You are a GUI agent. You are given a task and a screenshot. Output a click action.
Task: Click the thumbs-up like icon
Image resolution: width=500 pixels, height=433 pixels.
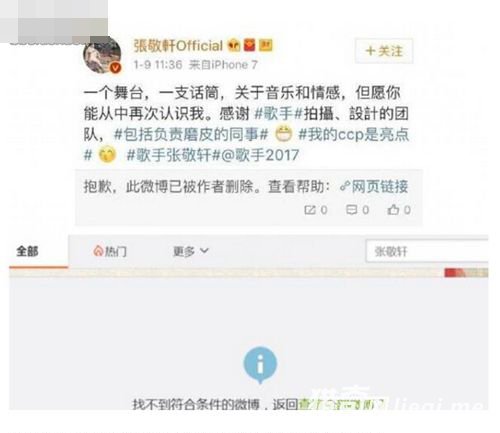click(393, 210)
